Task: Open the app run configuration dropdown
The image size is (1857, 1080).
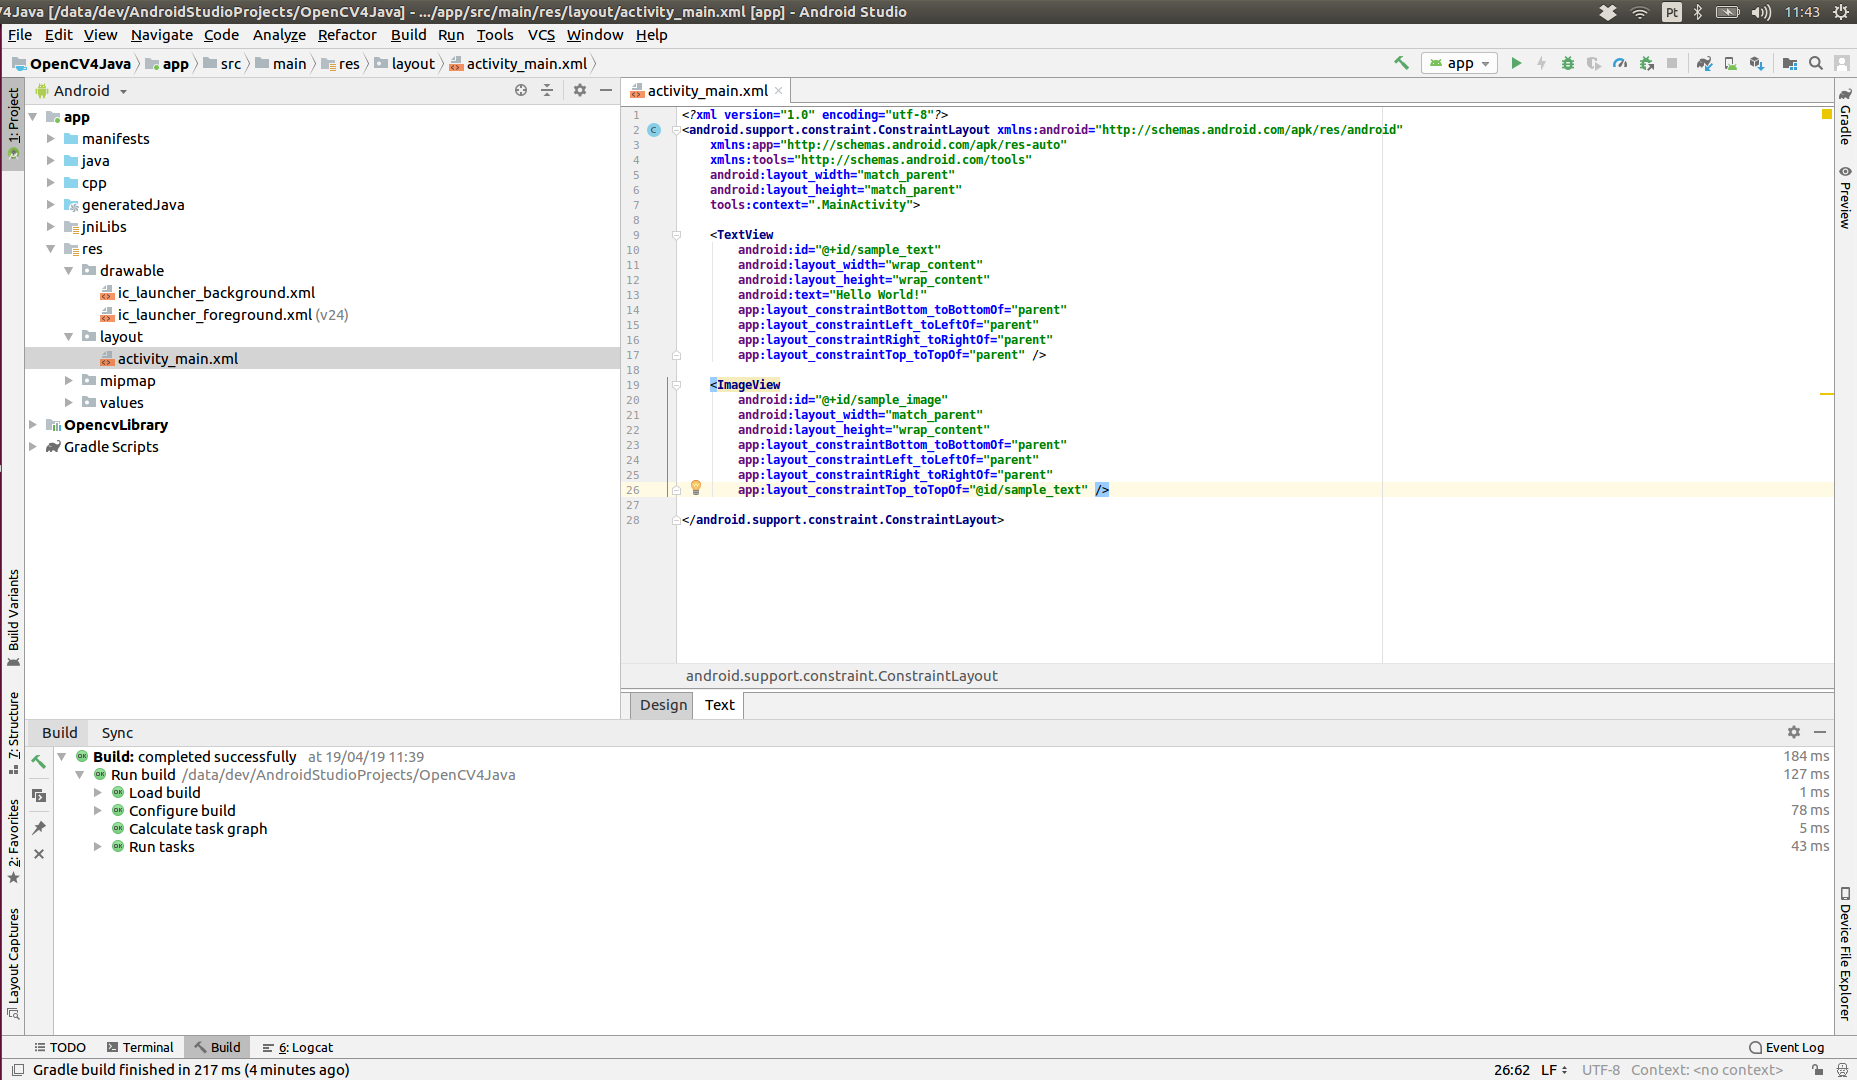Action: click(x=1459, y=63)
